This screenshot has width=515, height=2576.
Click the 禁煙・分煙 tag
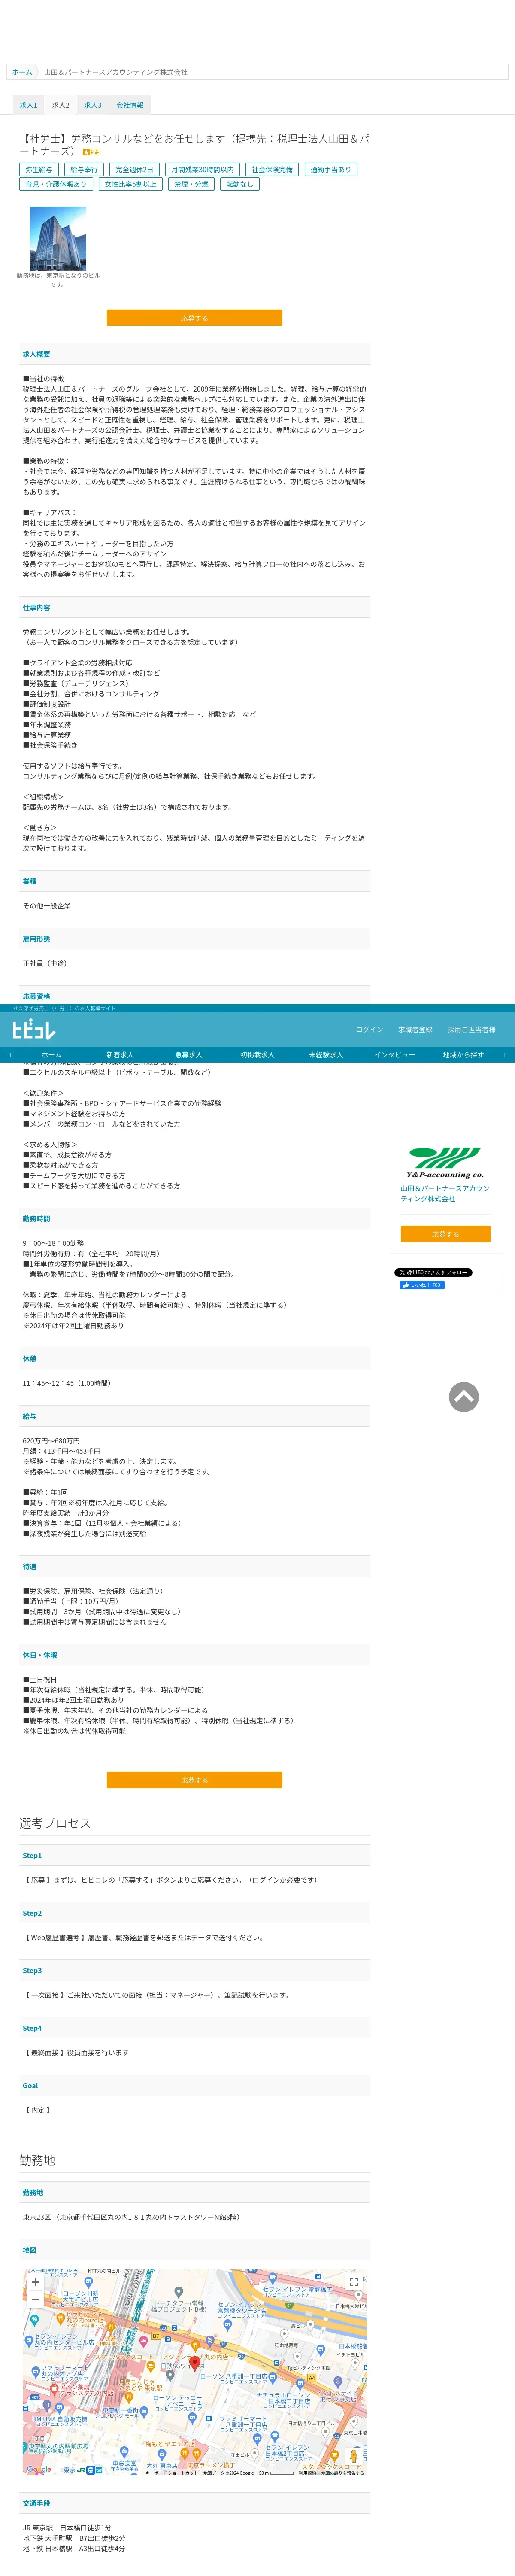pos(192,184)
